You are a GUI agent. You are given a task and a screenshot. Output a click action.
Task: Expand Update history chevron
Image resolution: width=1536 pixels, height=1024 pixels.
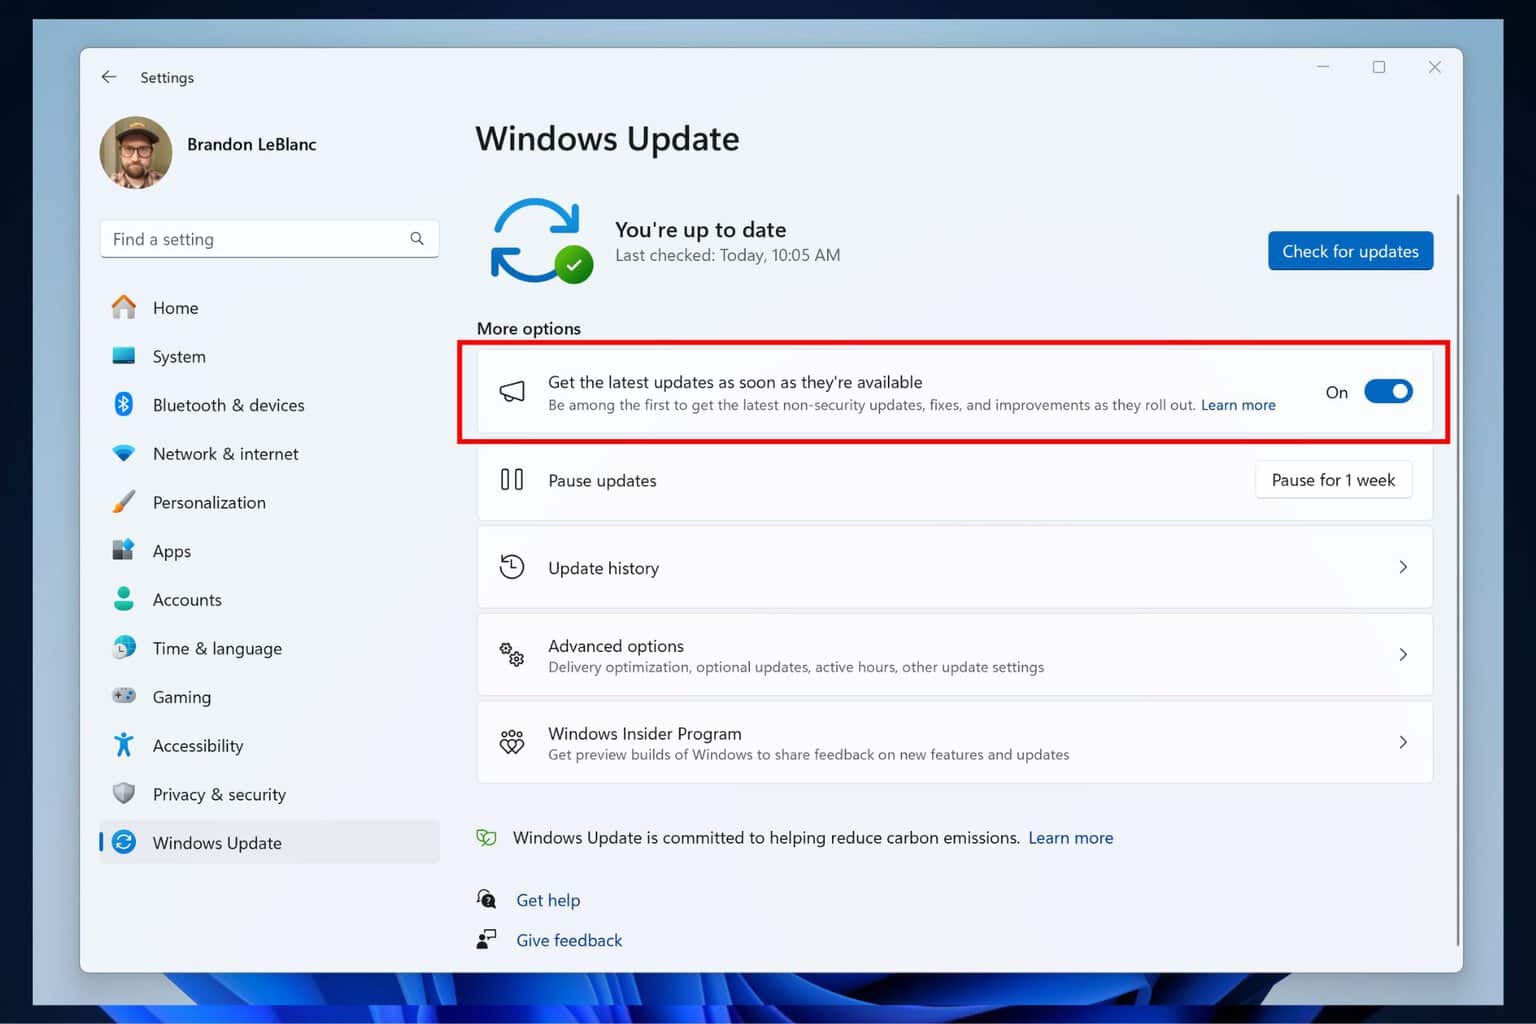(1403, 567)
